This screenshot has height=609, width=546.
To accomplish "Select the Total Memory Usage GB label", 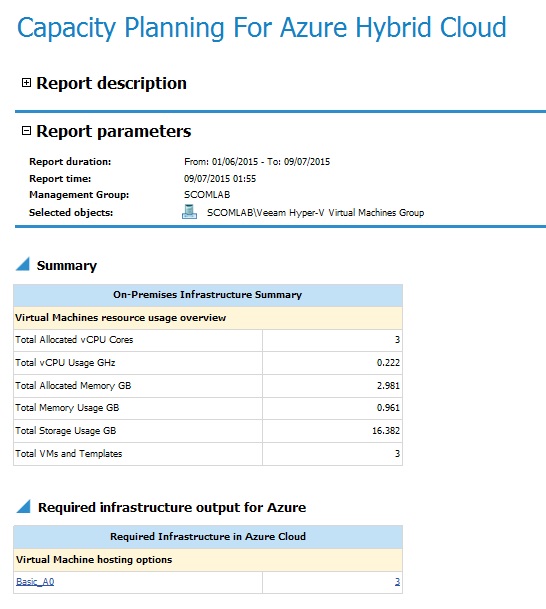I will pos(67,408).
